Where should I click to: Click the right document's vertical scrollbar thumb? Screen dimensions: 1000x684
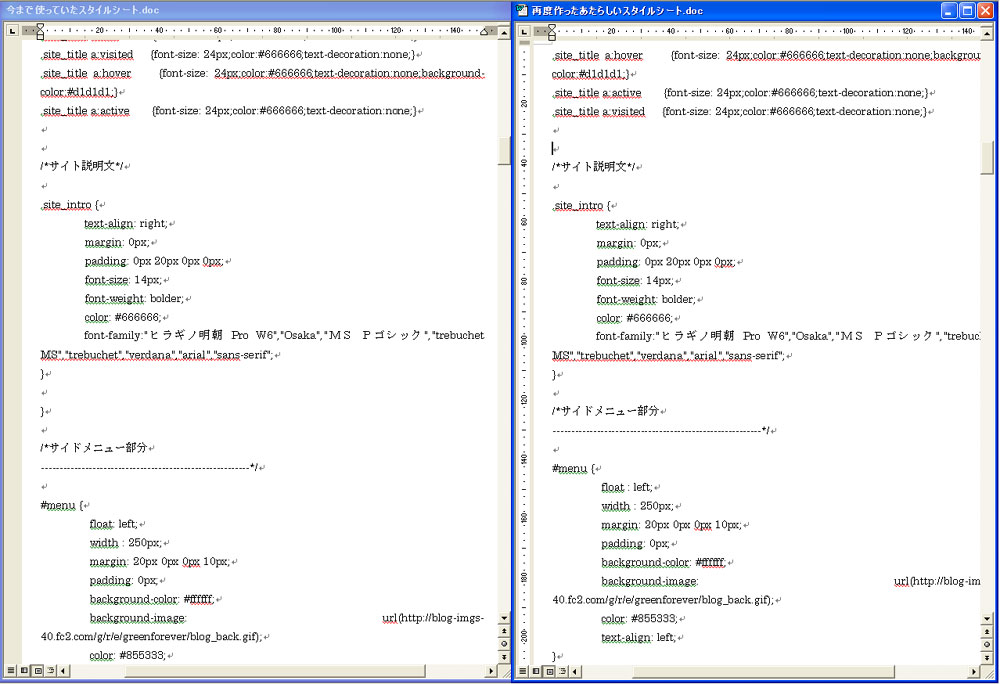[988, 157]
